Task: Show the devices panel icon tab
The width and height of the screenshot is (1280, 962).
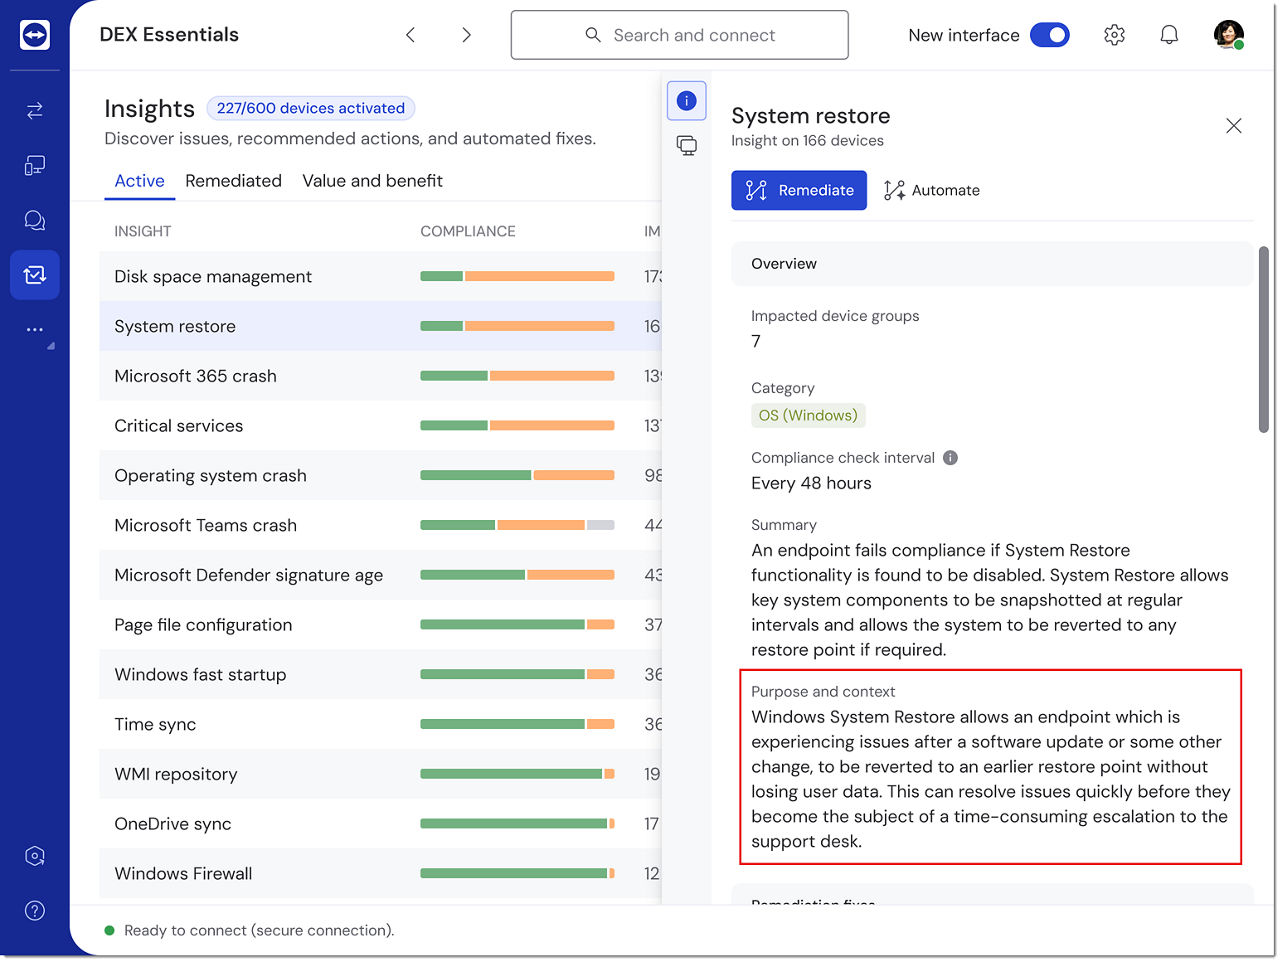Action: click(x=687, y=146)
